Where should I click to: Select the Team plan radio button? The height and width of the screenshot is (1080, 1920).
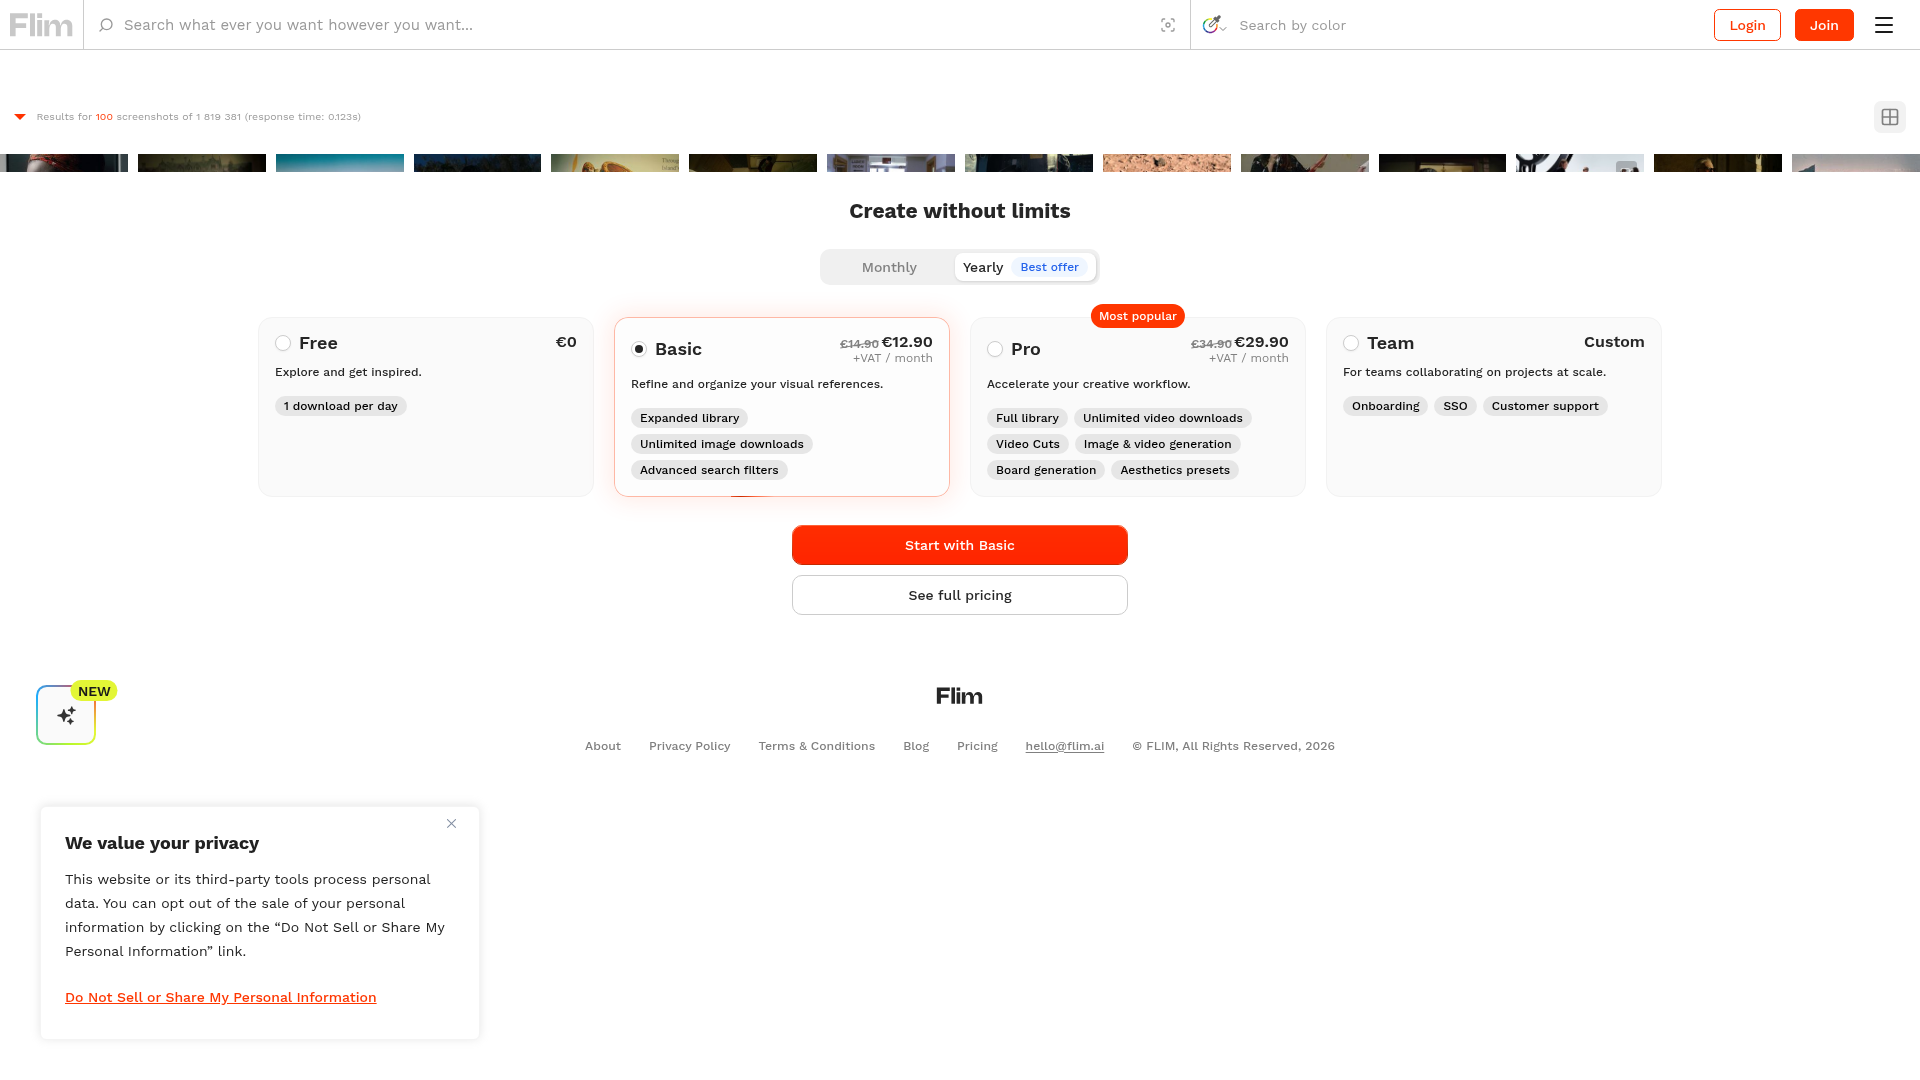click(1351, 343)
